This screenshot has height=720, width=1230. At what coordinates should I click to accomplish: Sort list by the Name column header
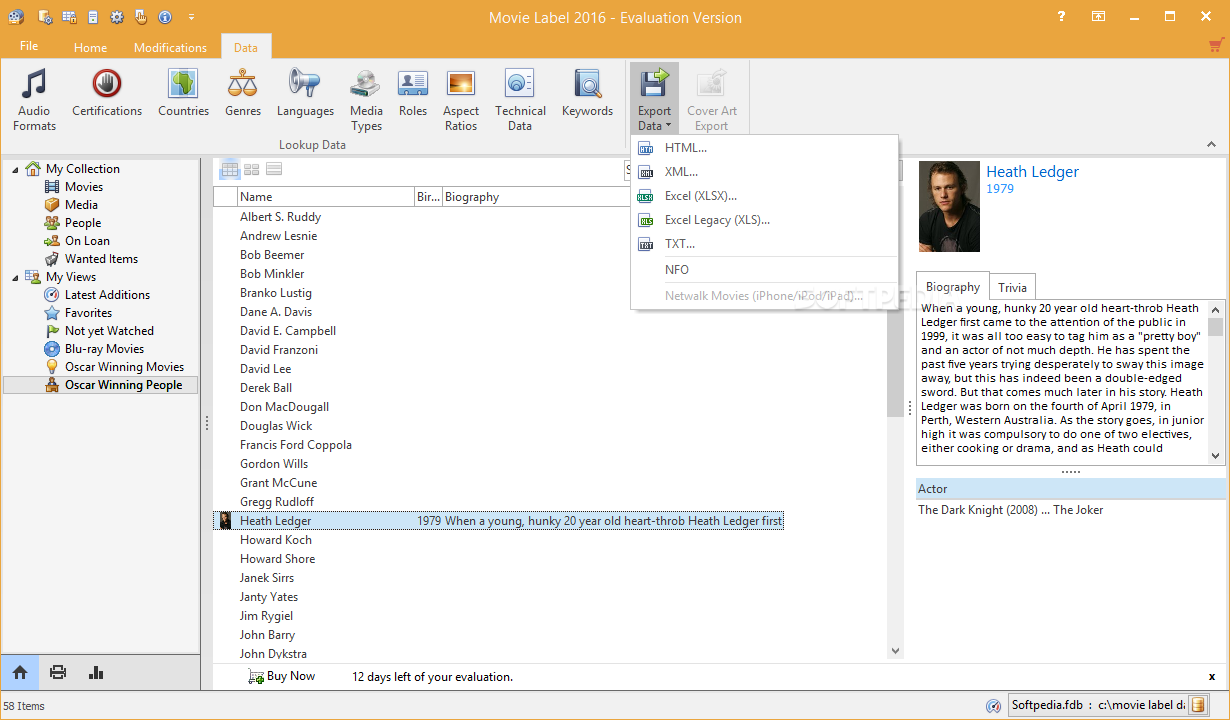coord(326,197)
